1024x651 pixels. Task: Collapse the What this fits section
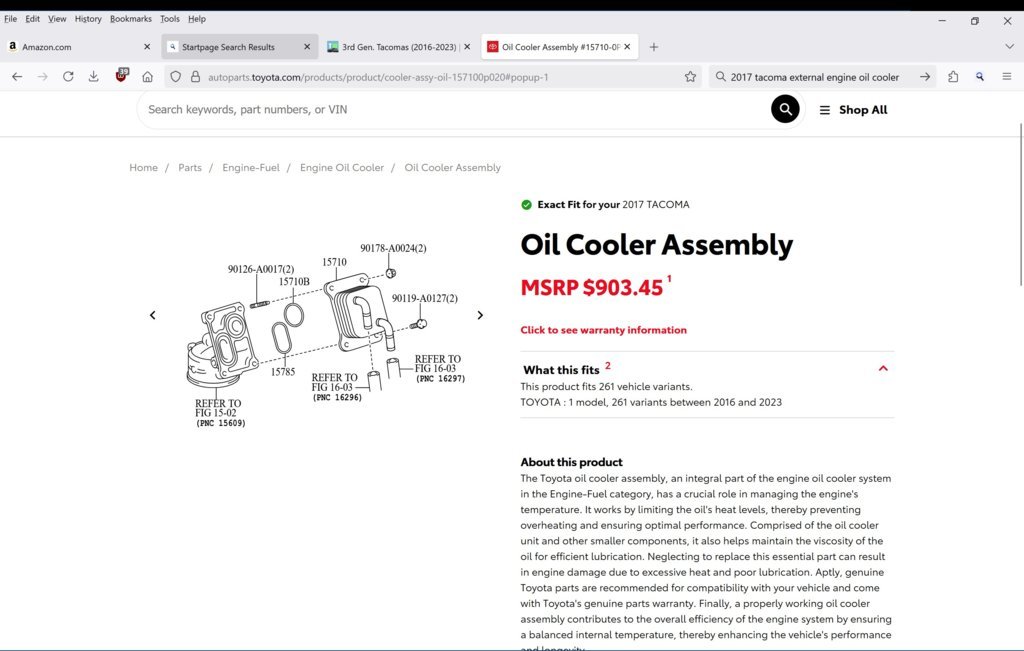(x=883, y=368)
